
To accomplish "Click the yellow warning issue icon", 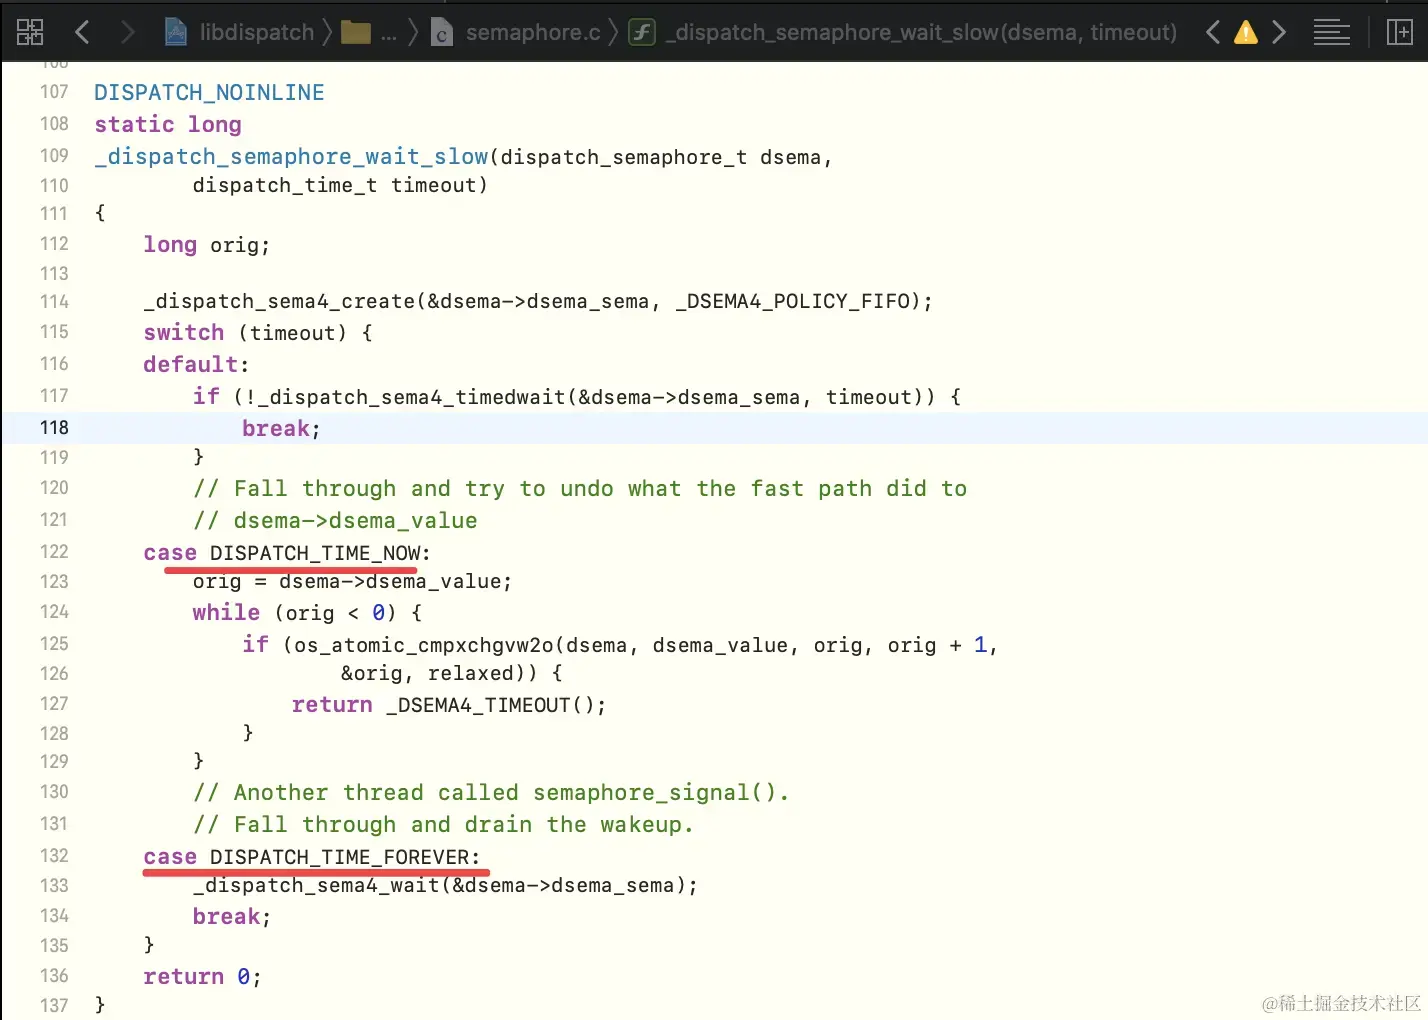I will coord(1245,32).
